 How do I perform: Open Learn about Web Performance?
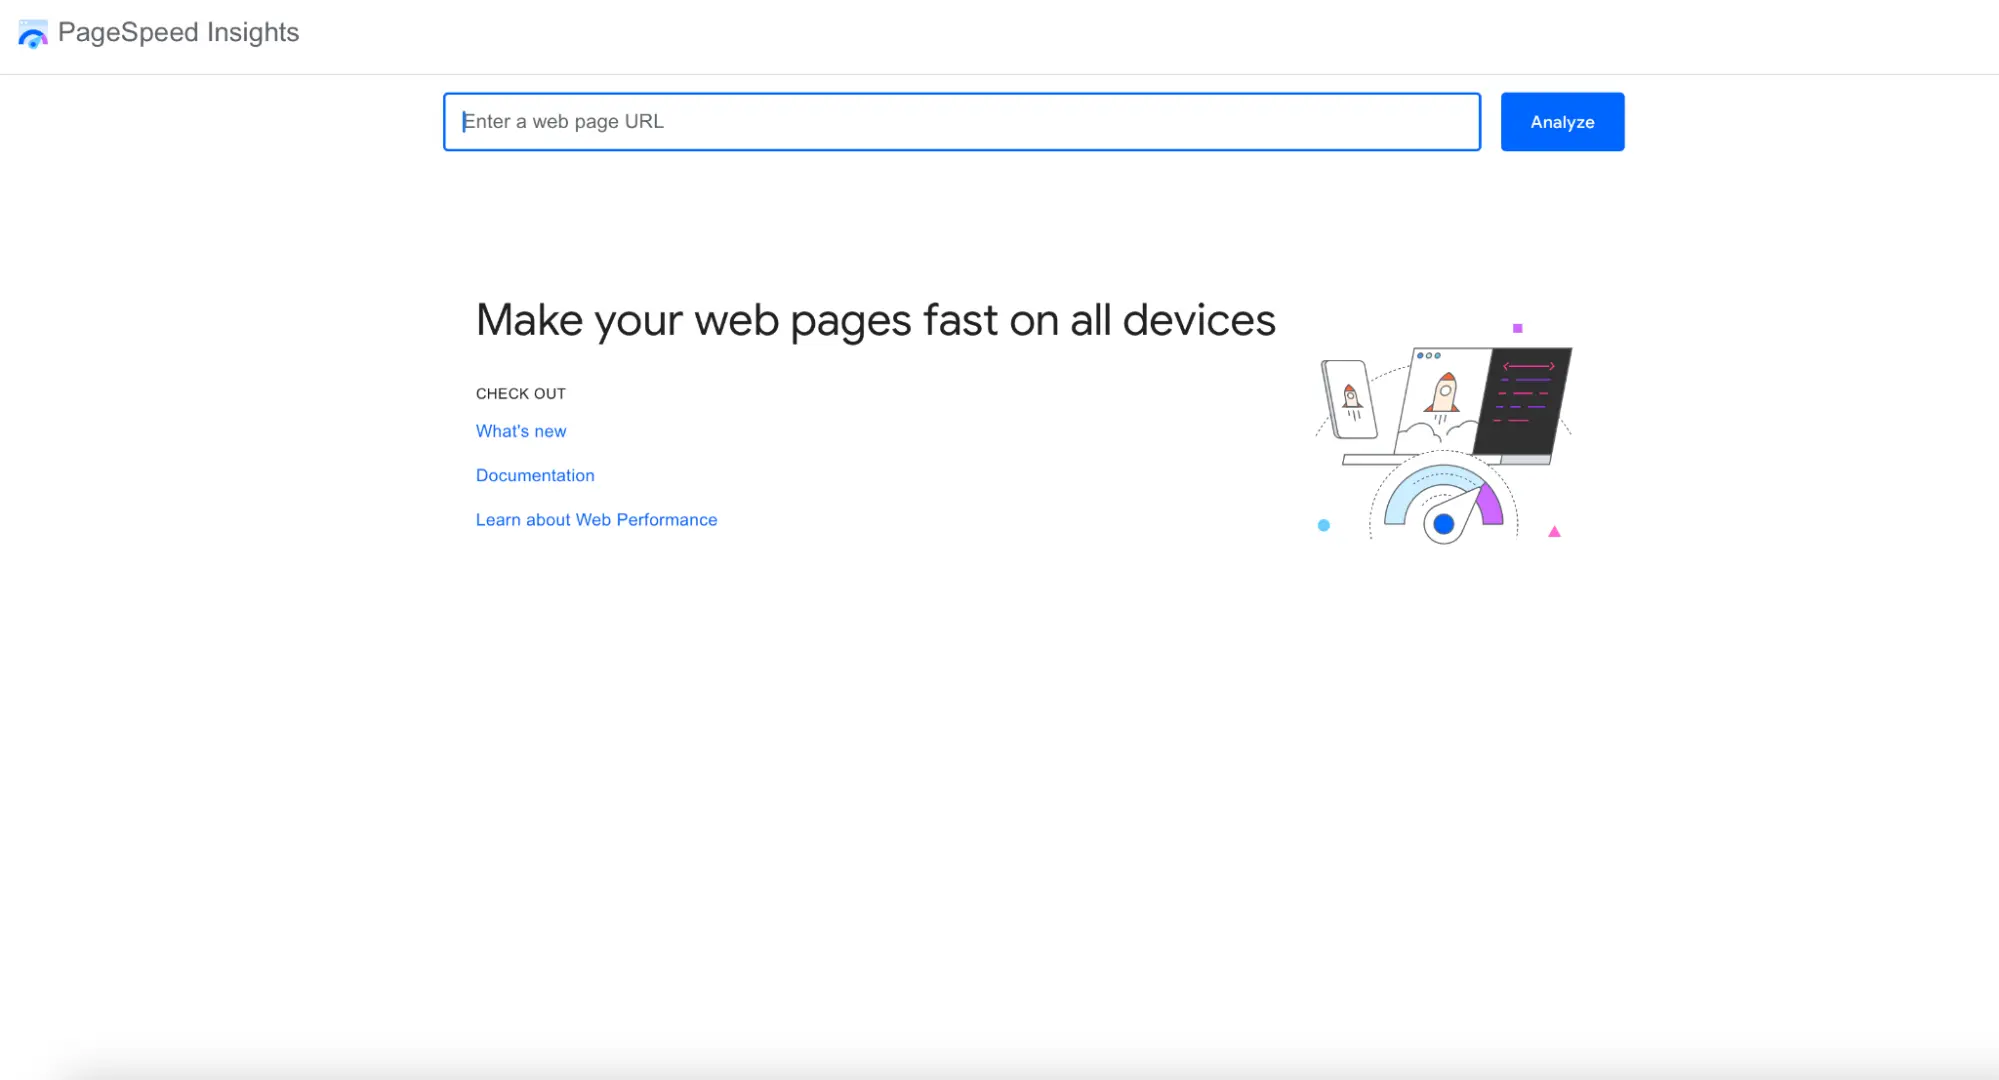(596, 519)
